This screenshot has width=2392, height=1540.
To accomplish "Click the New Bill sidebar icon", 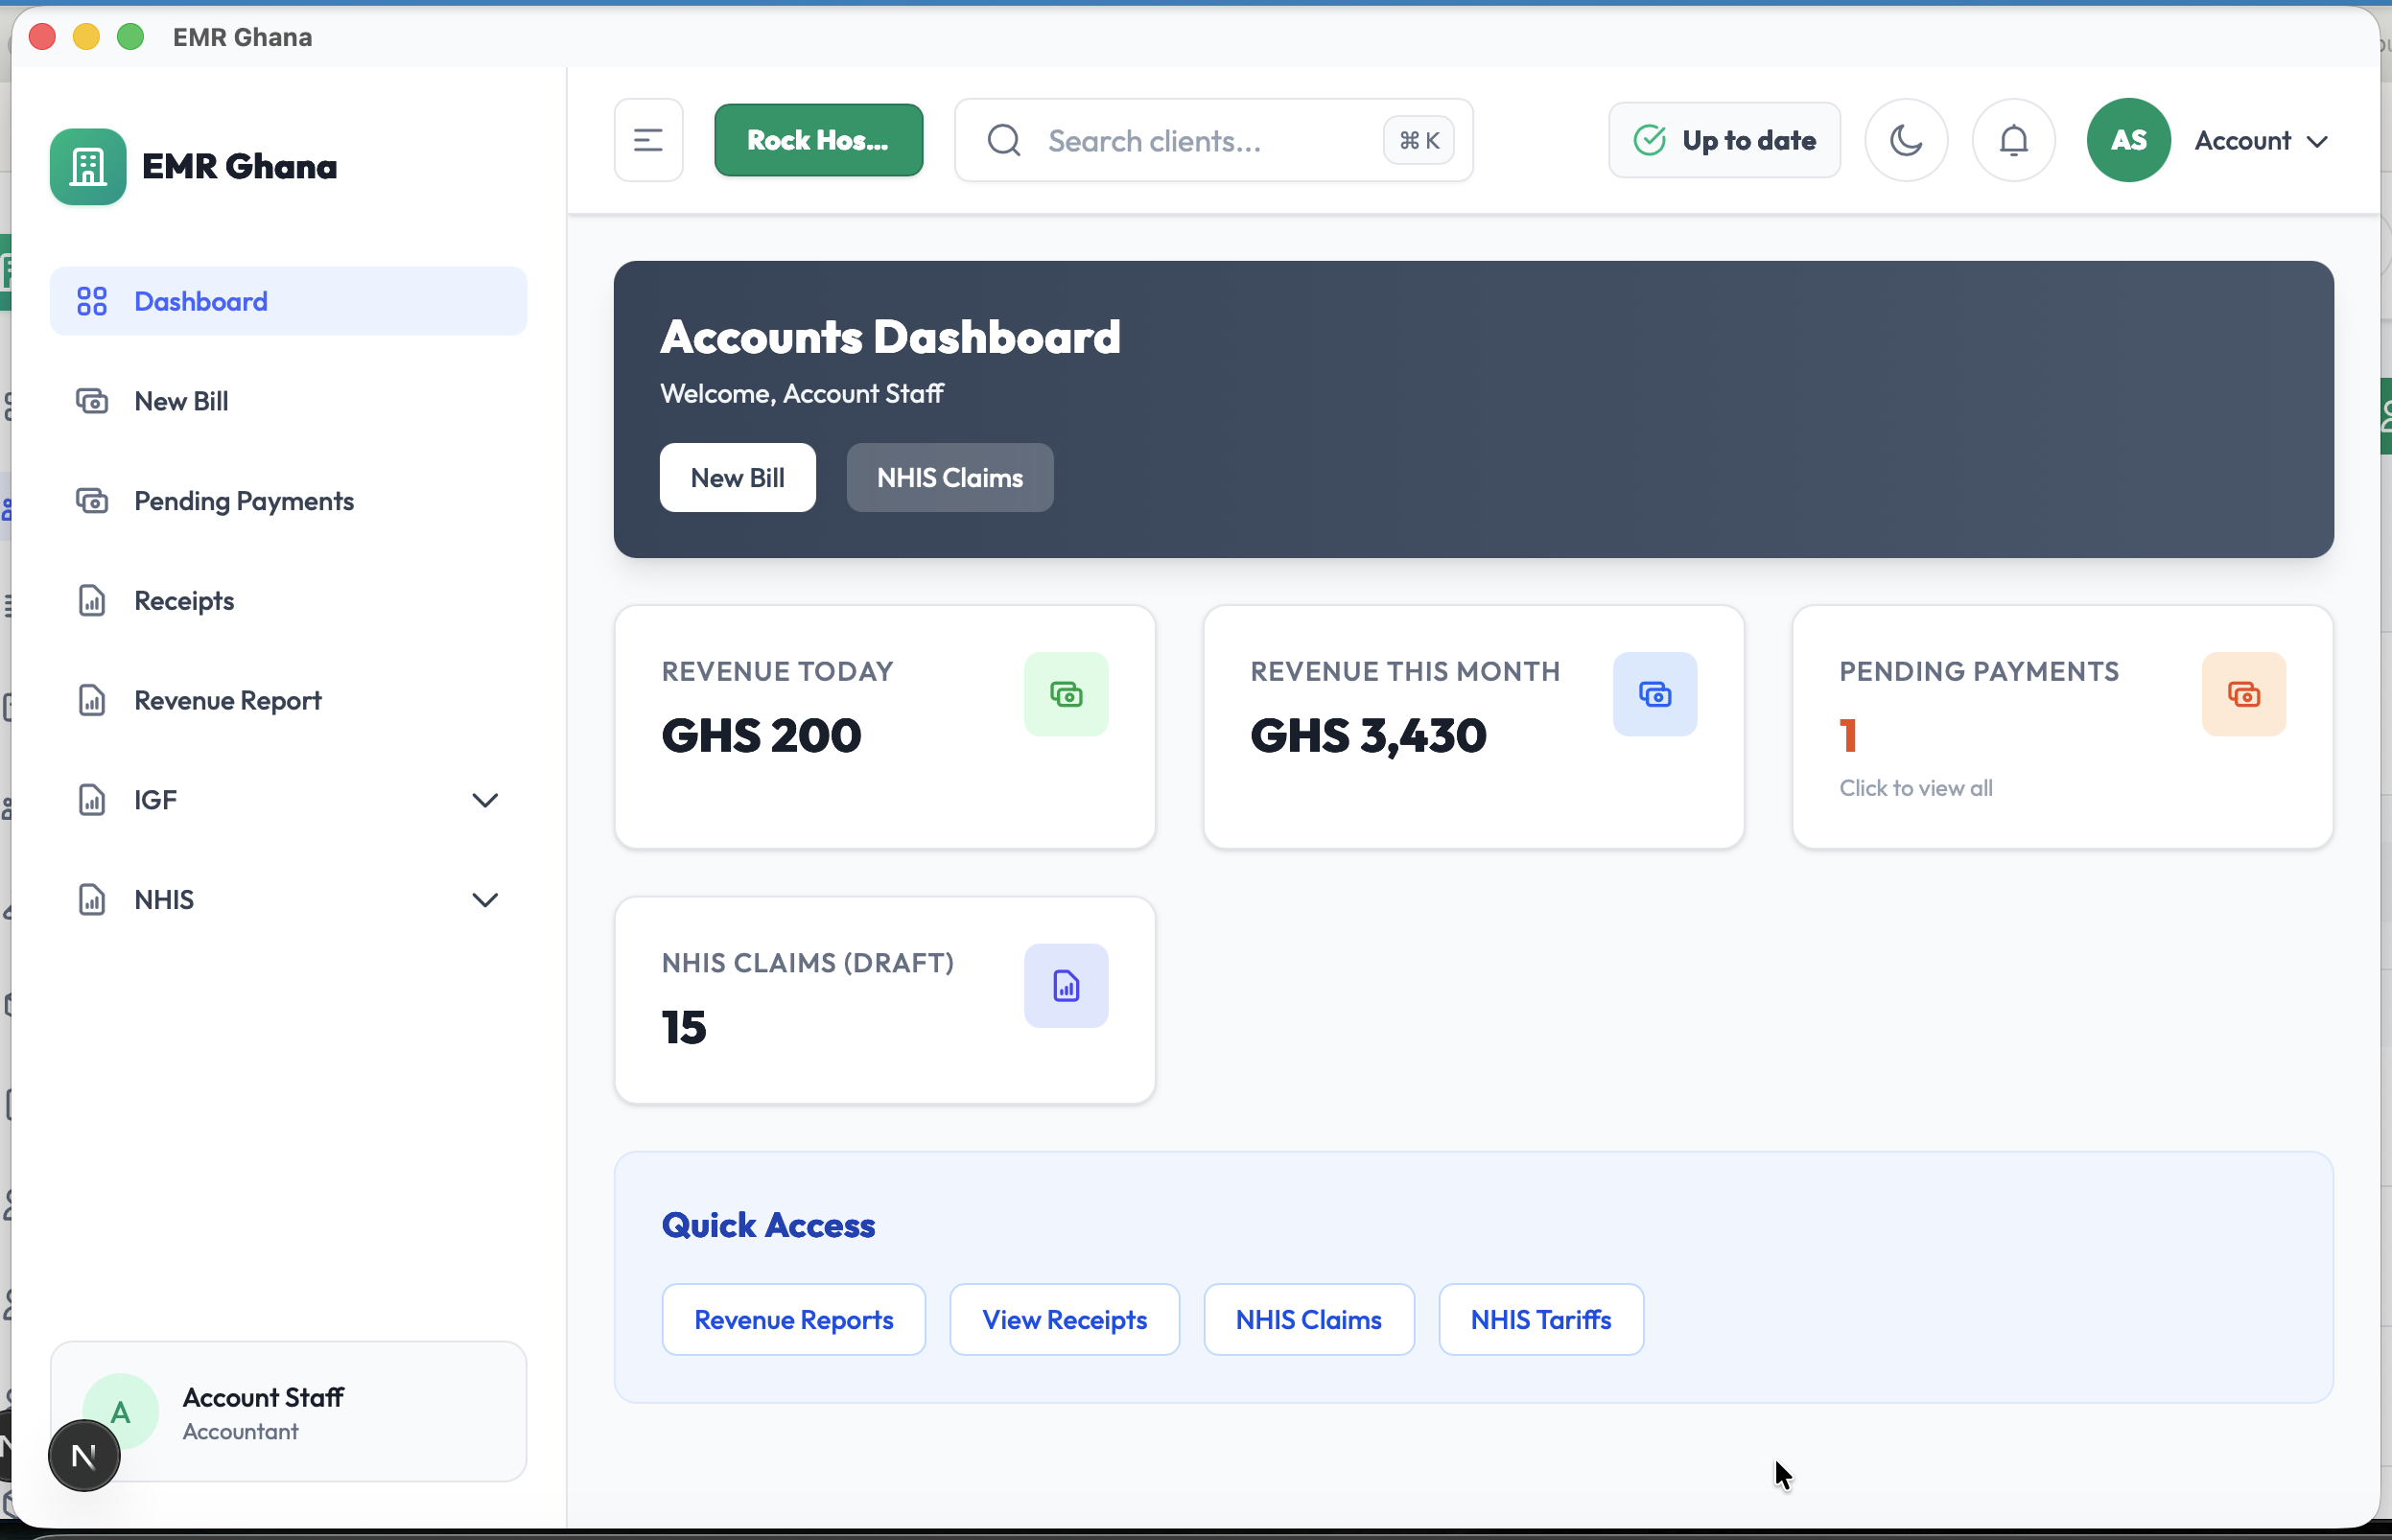I will tap(93, 400).
